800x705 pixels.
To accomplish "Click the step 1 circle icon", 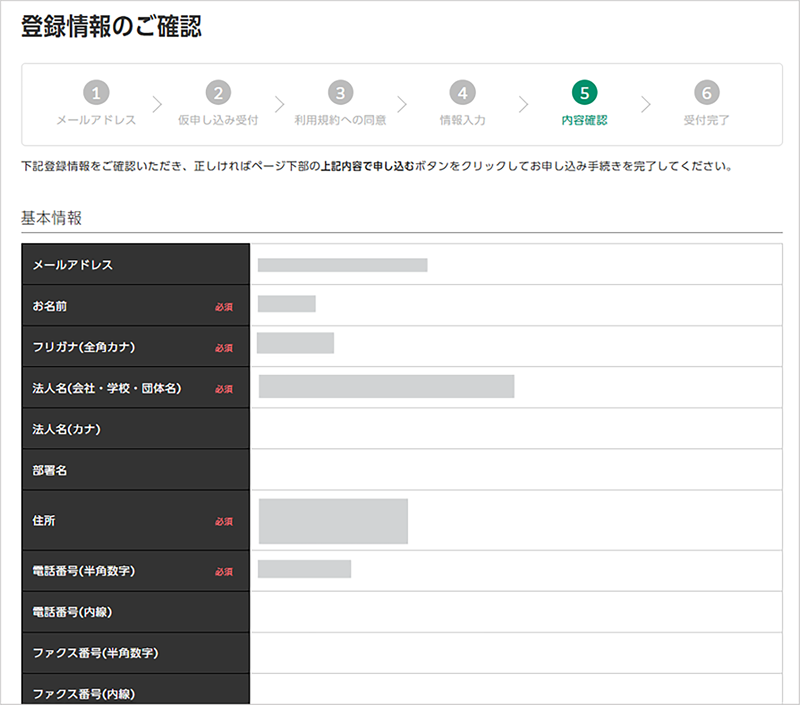I will click(x=96, y=93).
